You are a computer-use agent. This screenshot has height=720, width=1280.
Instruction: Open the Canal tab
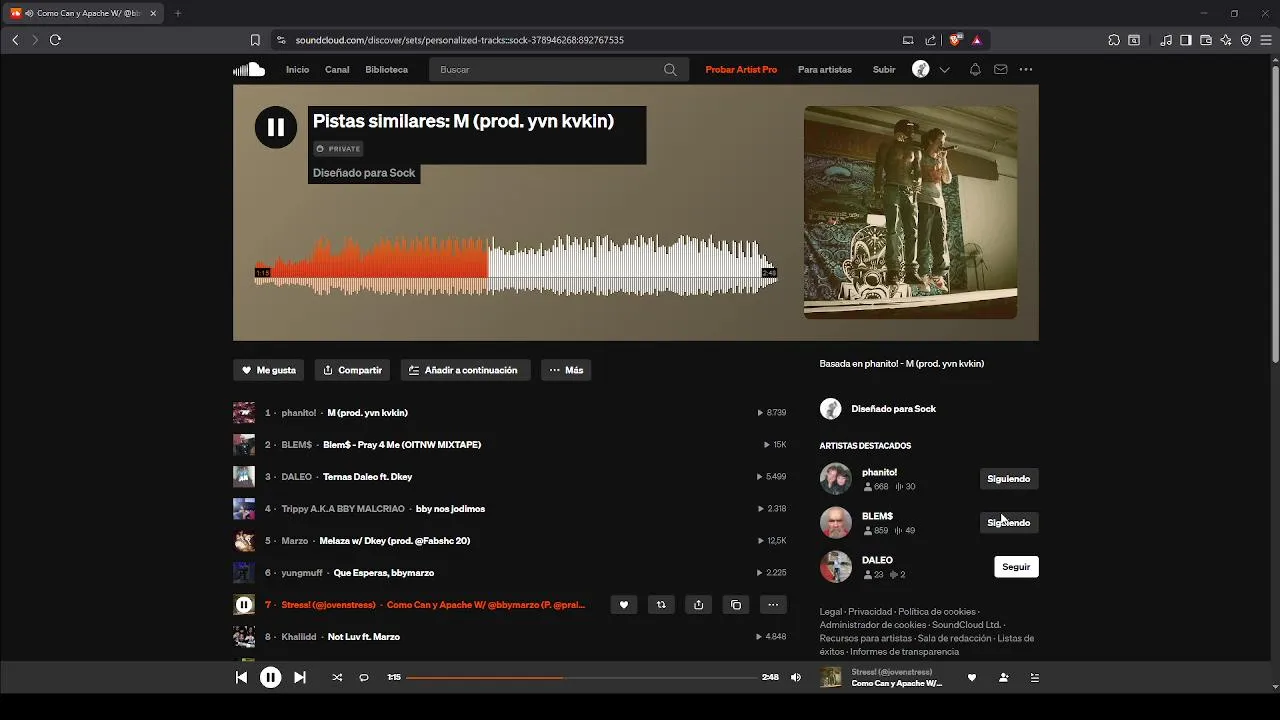(337, 70)
